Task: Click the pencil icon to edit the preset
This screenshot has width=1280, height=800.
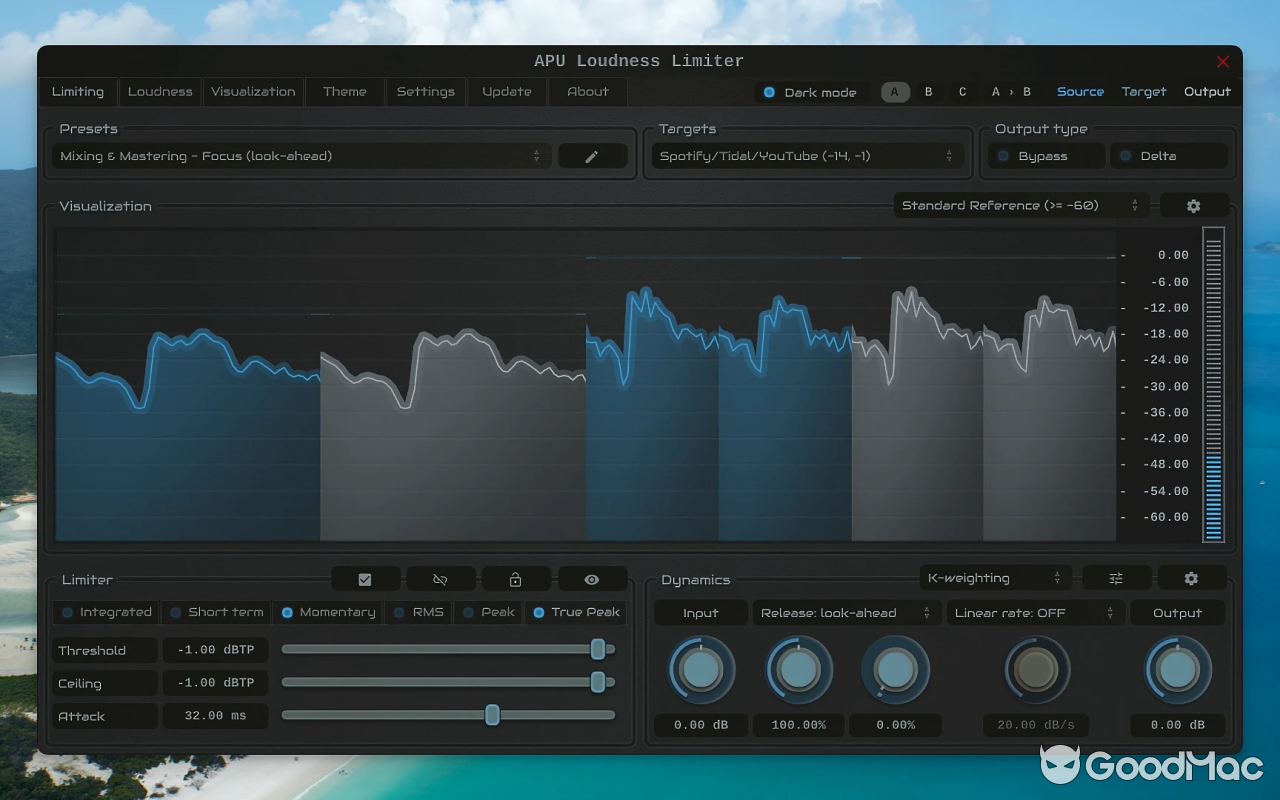Action: click(x=592, y=156)
